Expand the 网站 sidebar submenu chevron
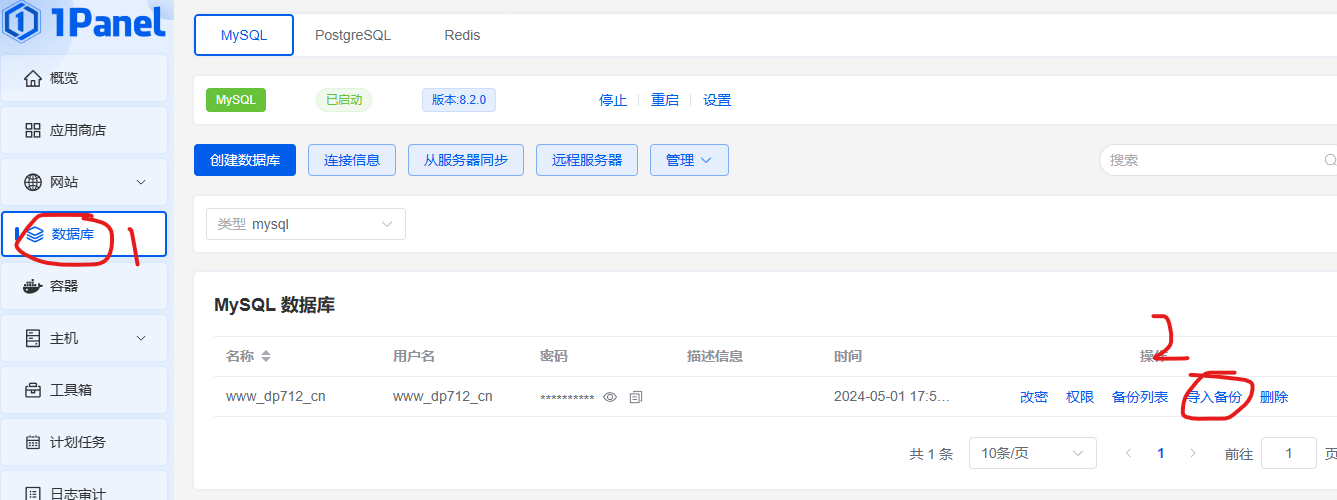 click(x=141, y=182)
